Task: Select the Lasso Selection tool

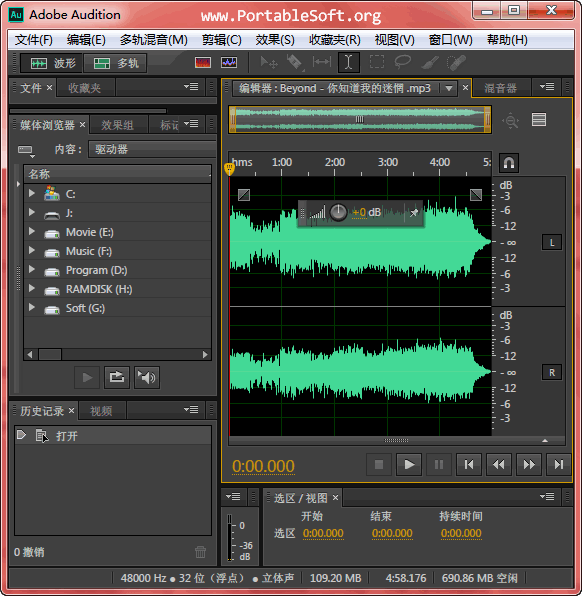Action: 403,62
